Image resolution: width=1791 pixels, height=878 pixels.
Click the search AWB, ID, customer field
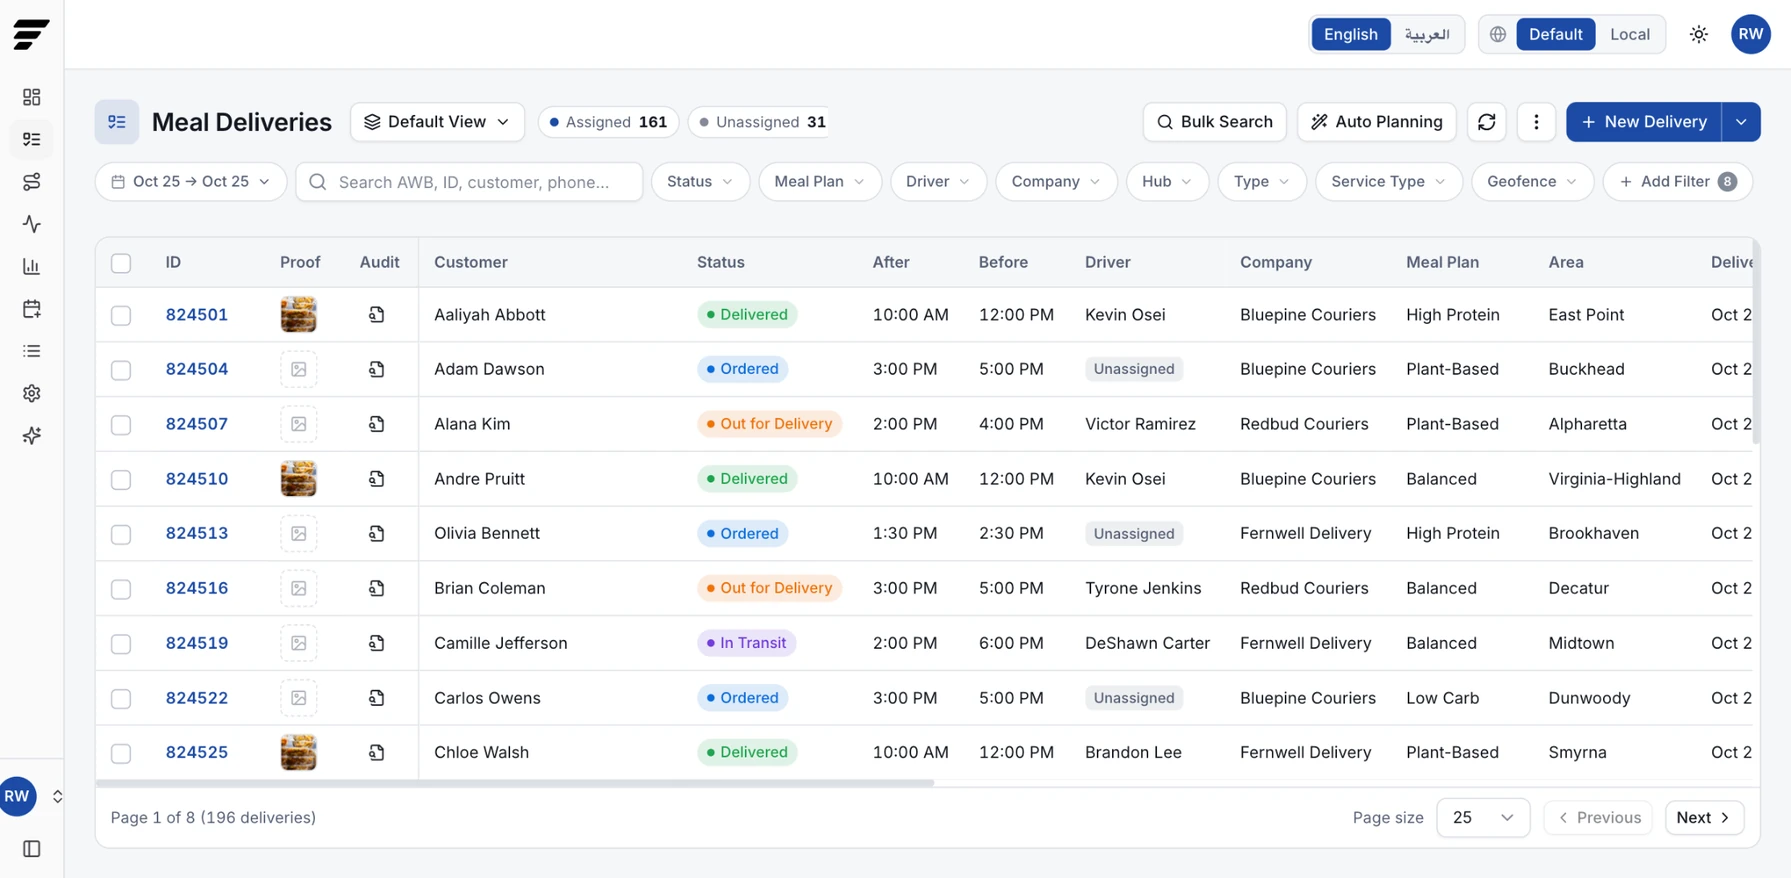click(469, 182)
